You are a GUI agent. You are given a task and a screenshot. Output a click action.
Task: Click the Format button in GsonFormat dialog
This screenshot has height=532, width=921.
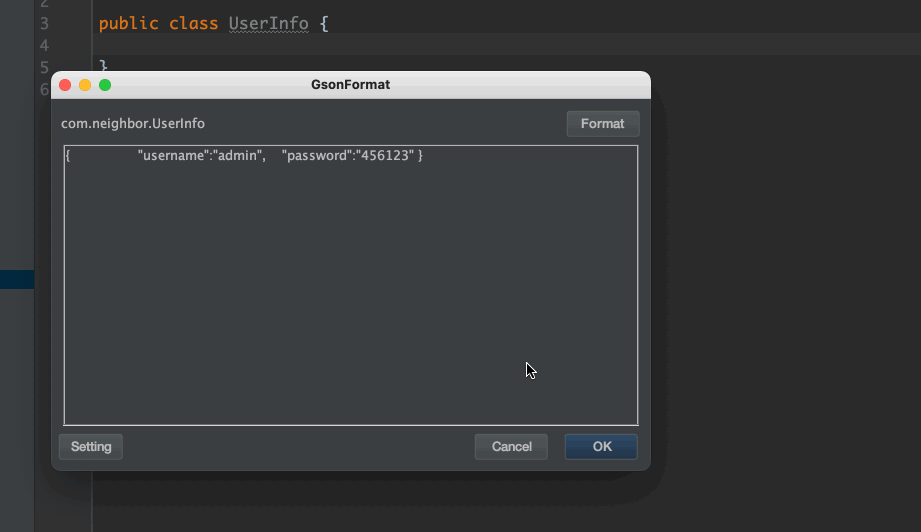603,124
